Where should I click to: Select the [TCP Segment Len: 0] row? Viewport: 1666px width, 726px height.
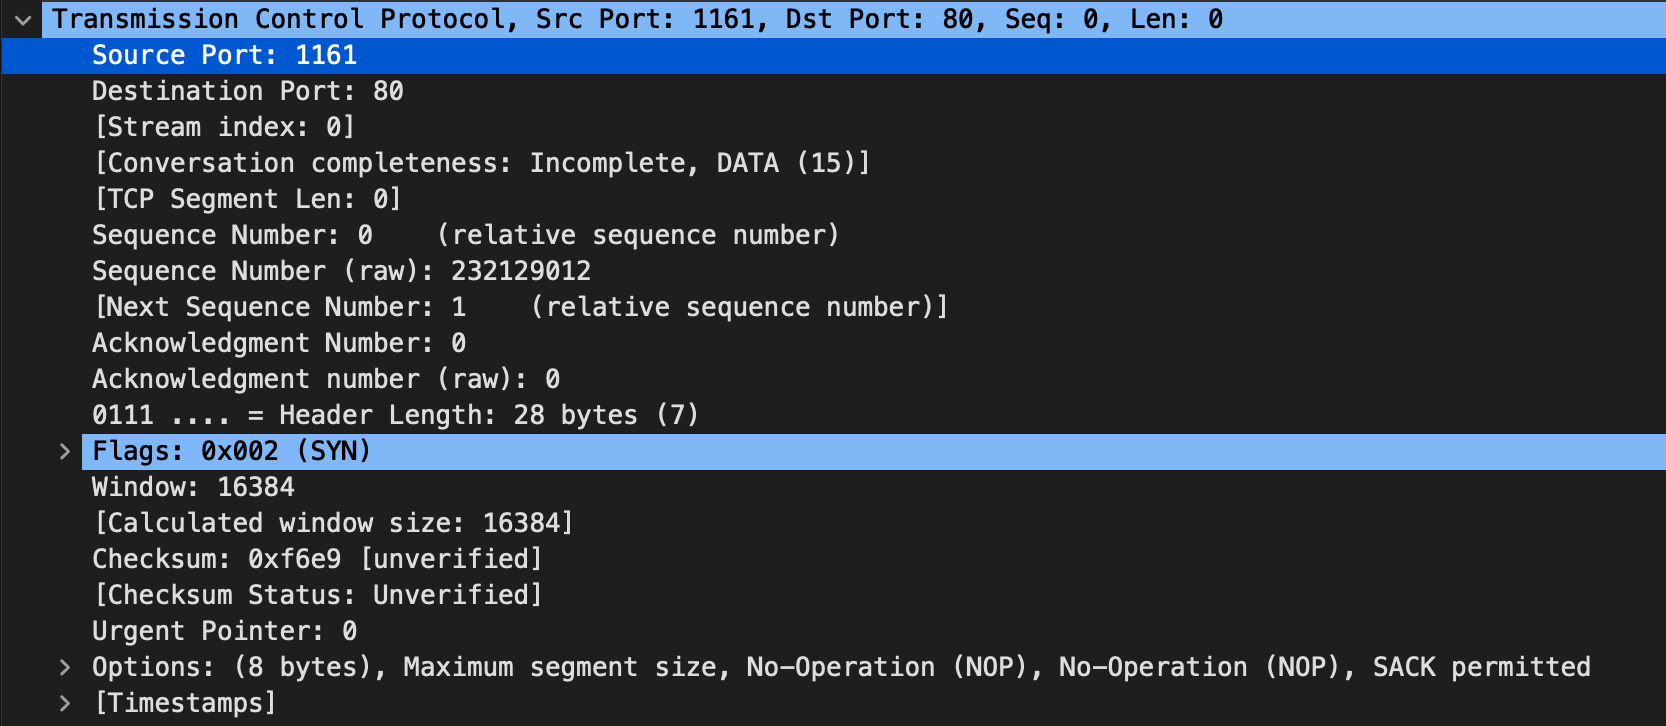[833, 199]
